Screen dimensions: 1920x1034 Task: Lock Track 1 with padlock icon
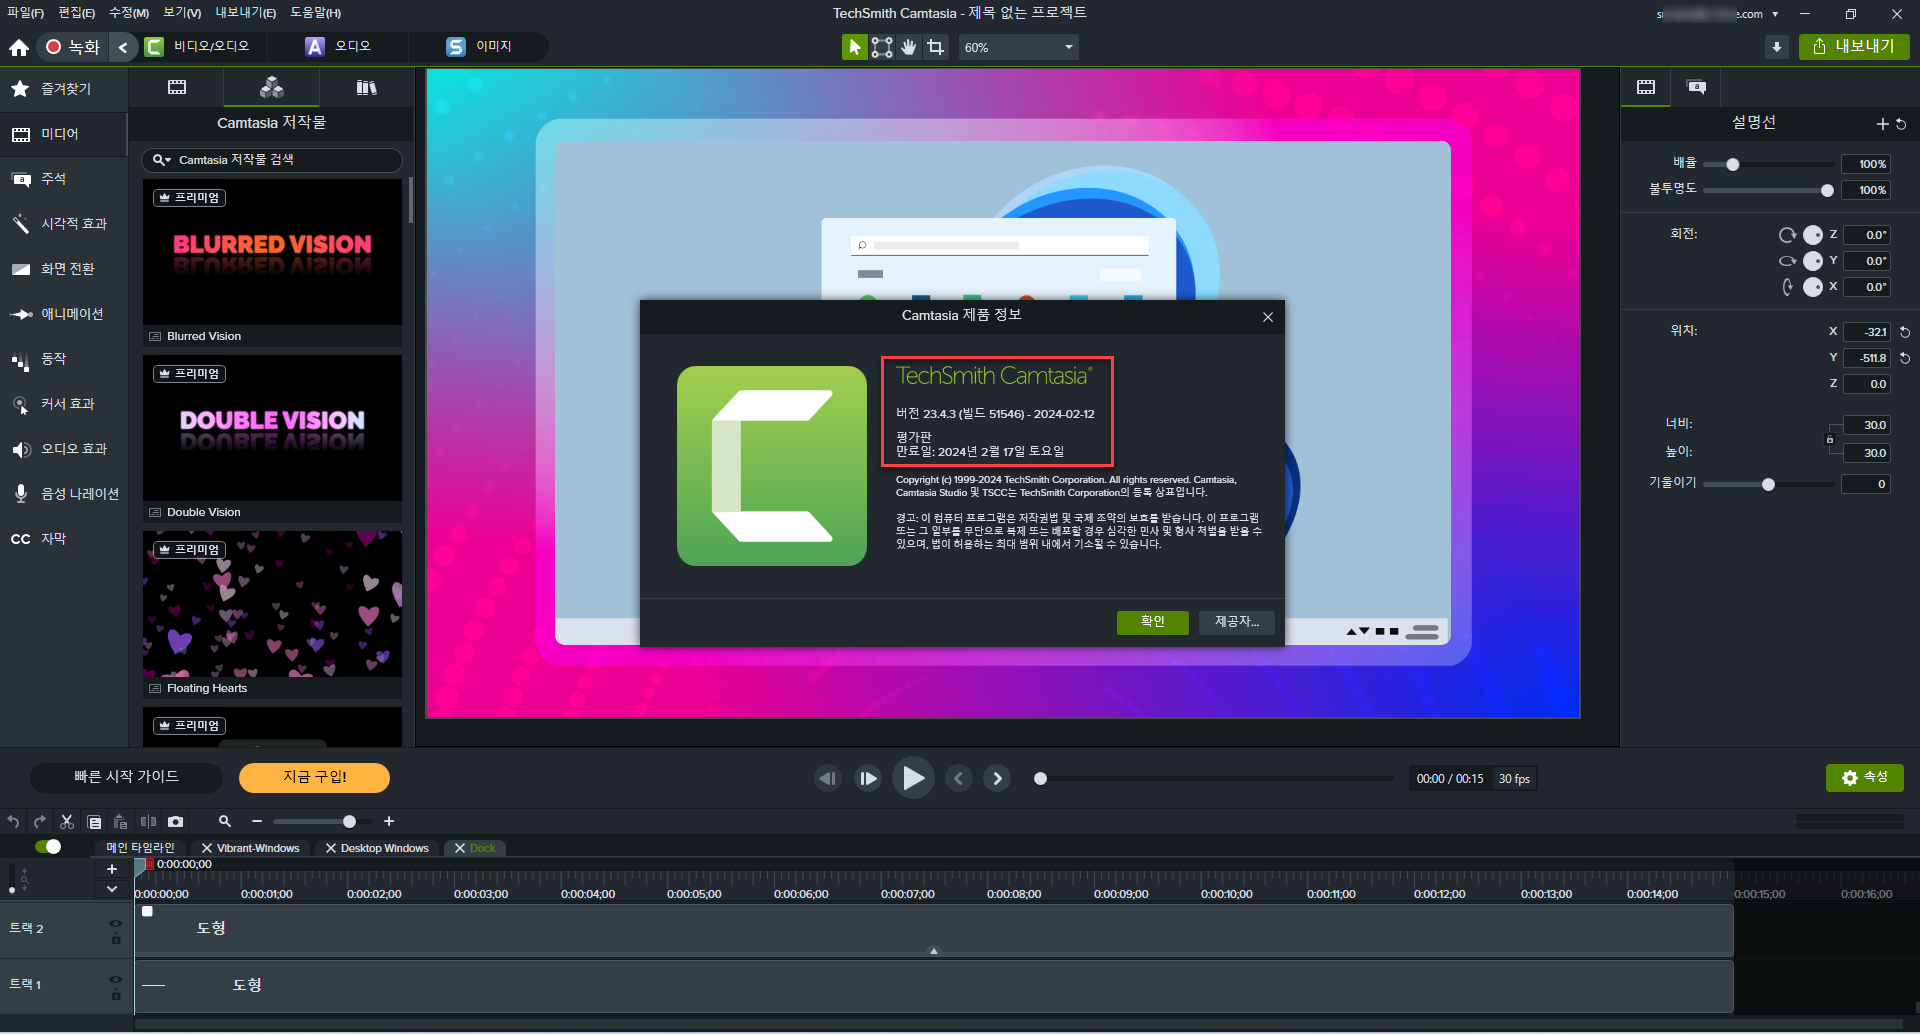point(116,995)
